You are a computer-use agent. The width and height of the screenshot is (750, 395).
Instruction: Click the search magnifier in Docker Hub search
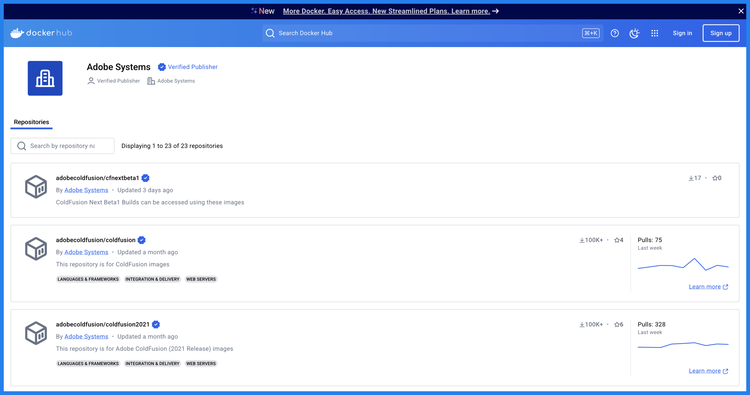click(270, 33)
